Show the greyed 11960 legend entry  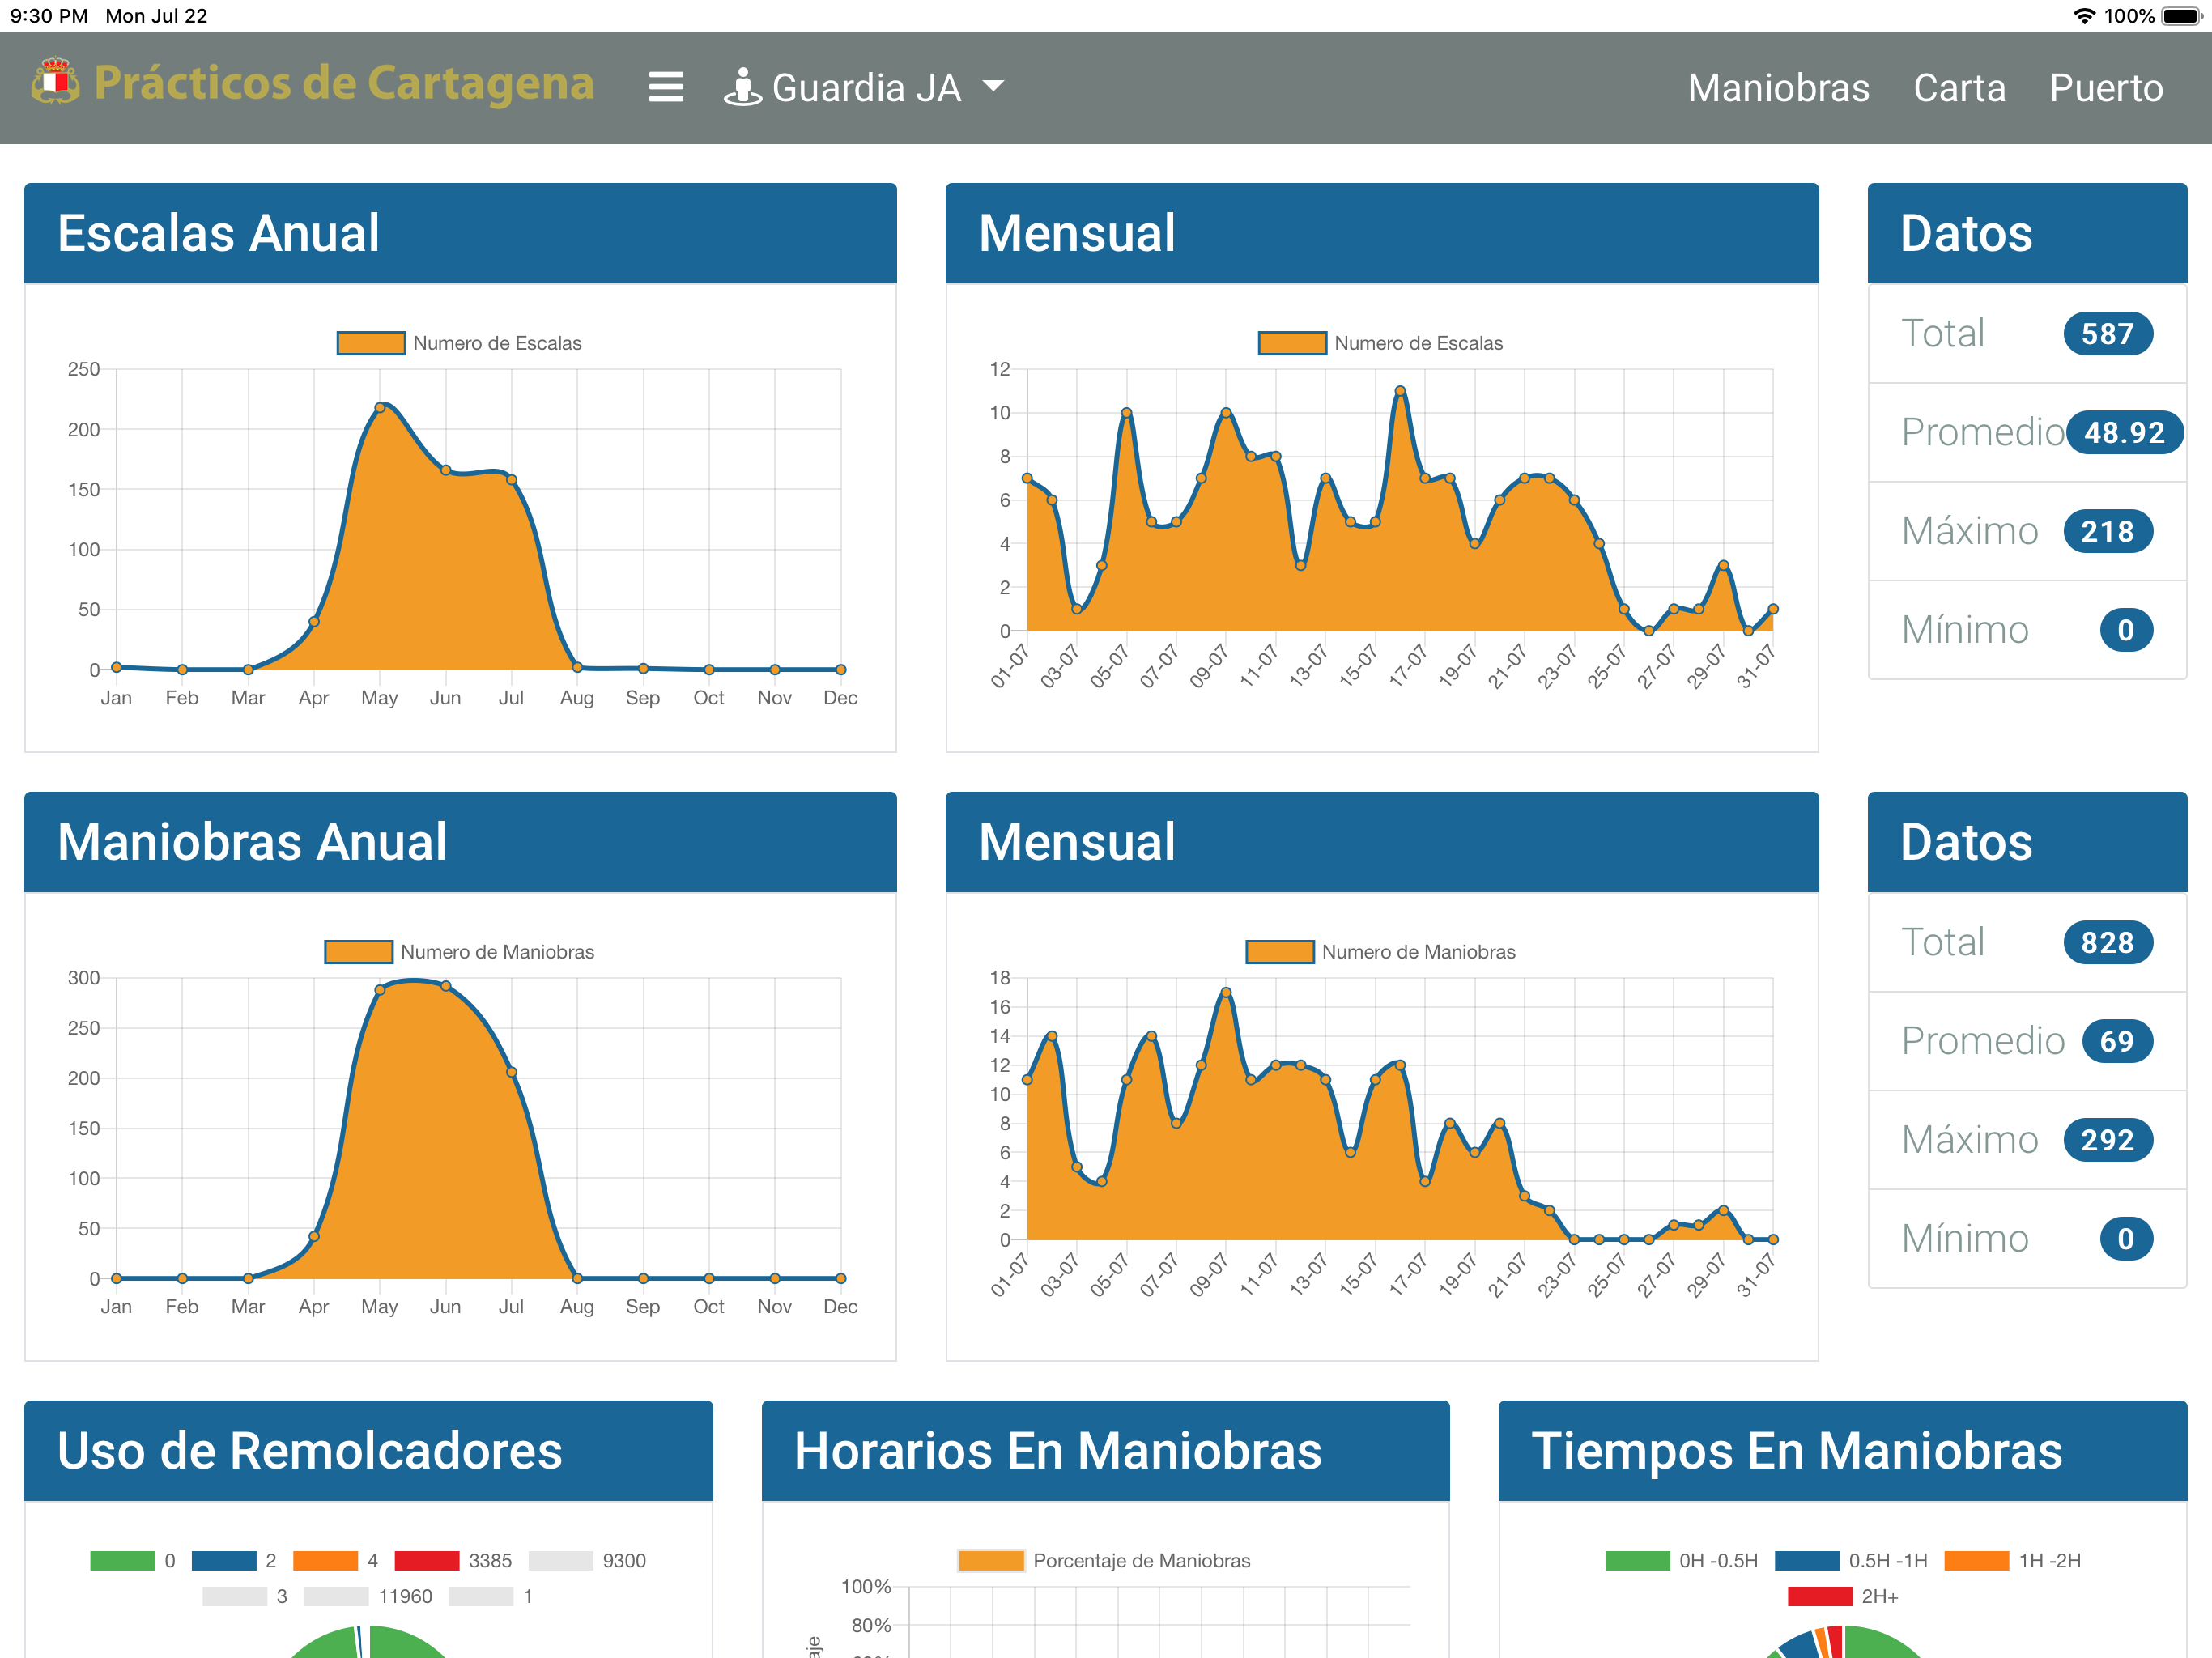(x=368, y=1597)
